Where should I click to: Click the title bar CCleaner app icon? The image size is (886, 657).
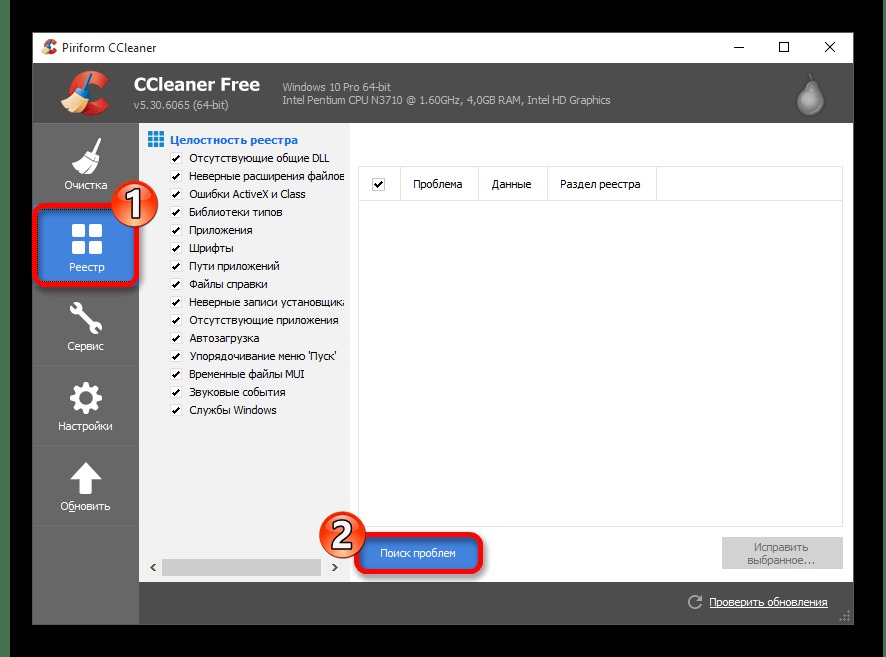[x=49, y=47]
